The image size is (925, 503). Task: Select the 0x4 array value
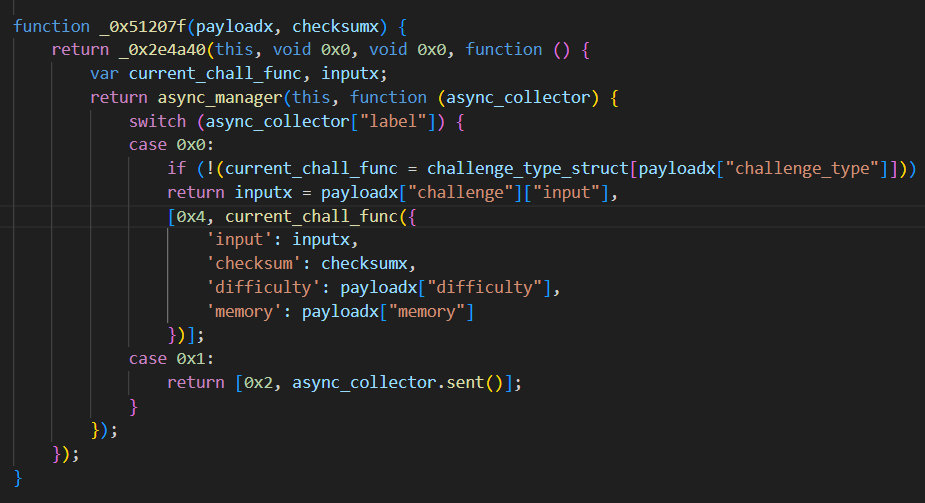(x=191, y=217)
